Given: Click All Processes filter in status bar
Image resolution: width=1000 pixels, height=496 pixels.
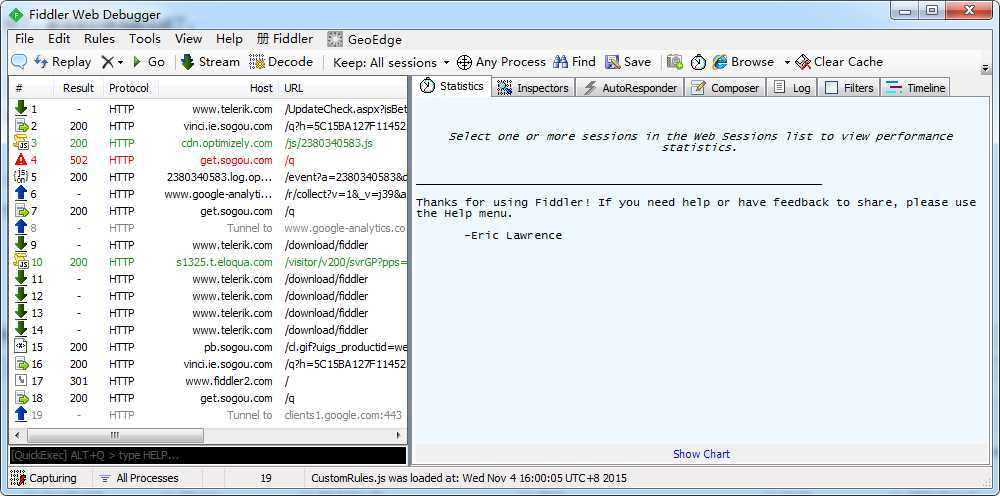Looking at the screenshot, I should (x=139, y=478).
